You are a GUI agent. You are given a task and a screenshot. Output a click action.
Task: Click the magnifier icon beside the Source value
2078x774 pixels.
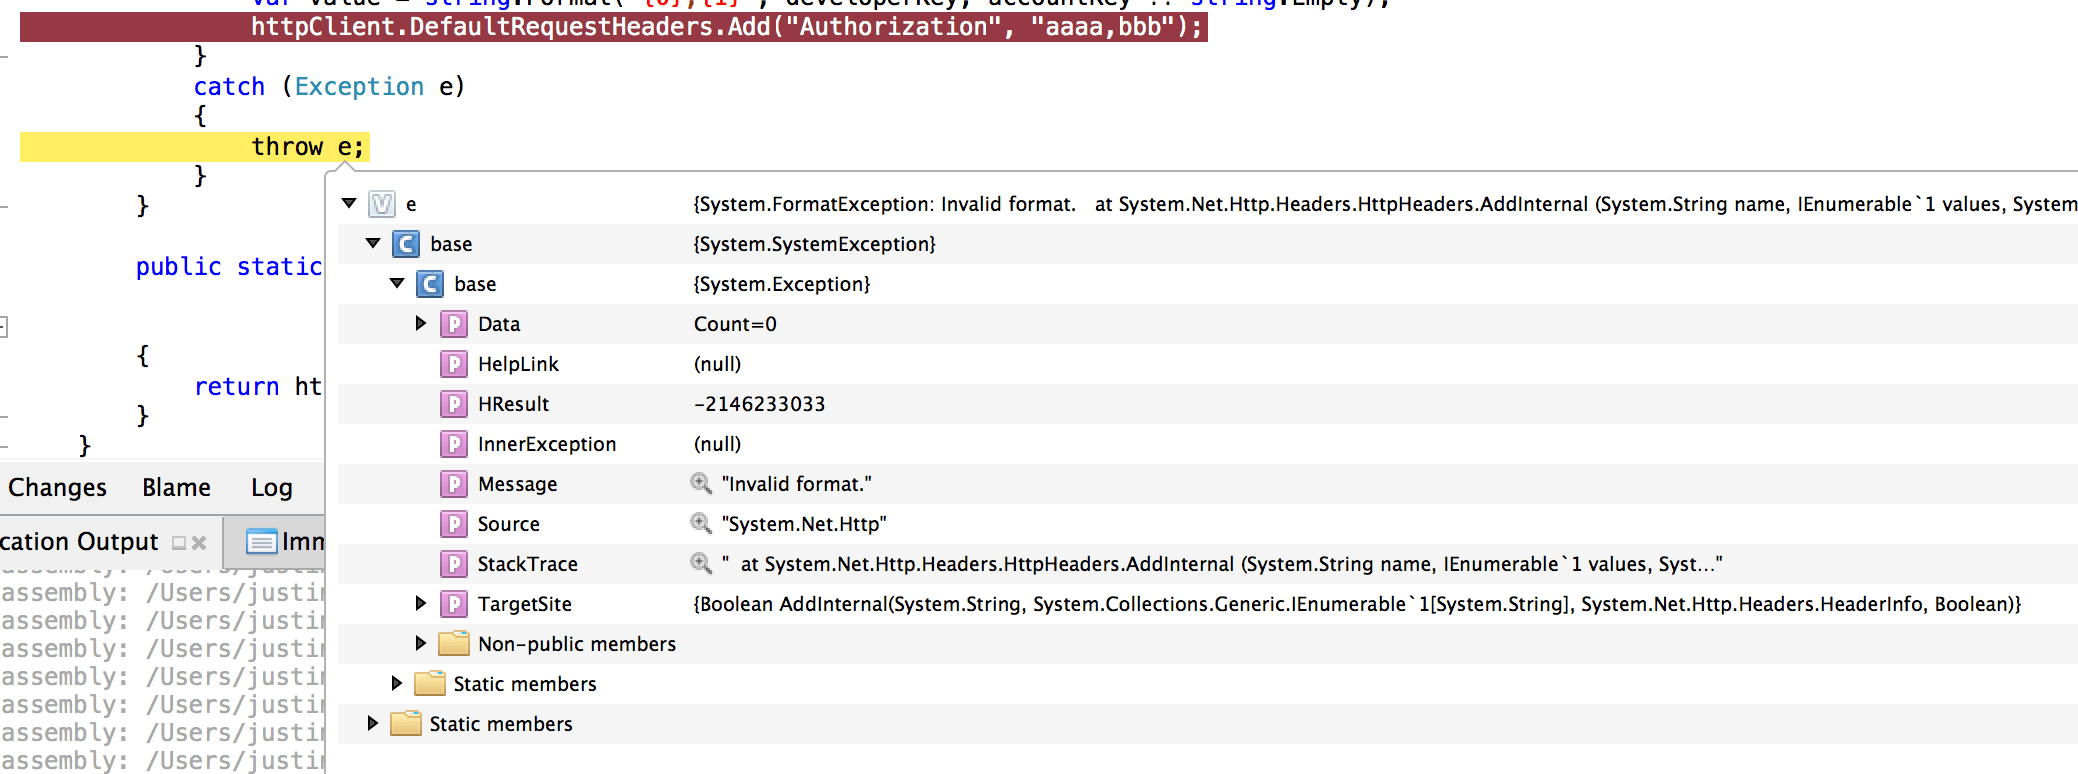[x=700, y=523]
